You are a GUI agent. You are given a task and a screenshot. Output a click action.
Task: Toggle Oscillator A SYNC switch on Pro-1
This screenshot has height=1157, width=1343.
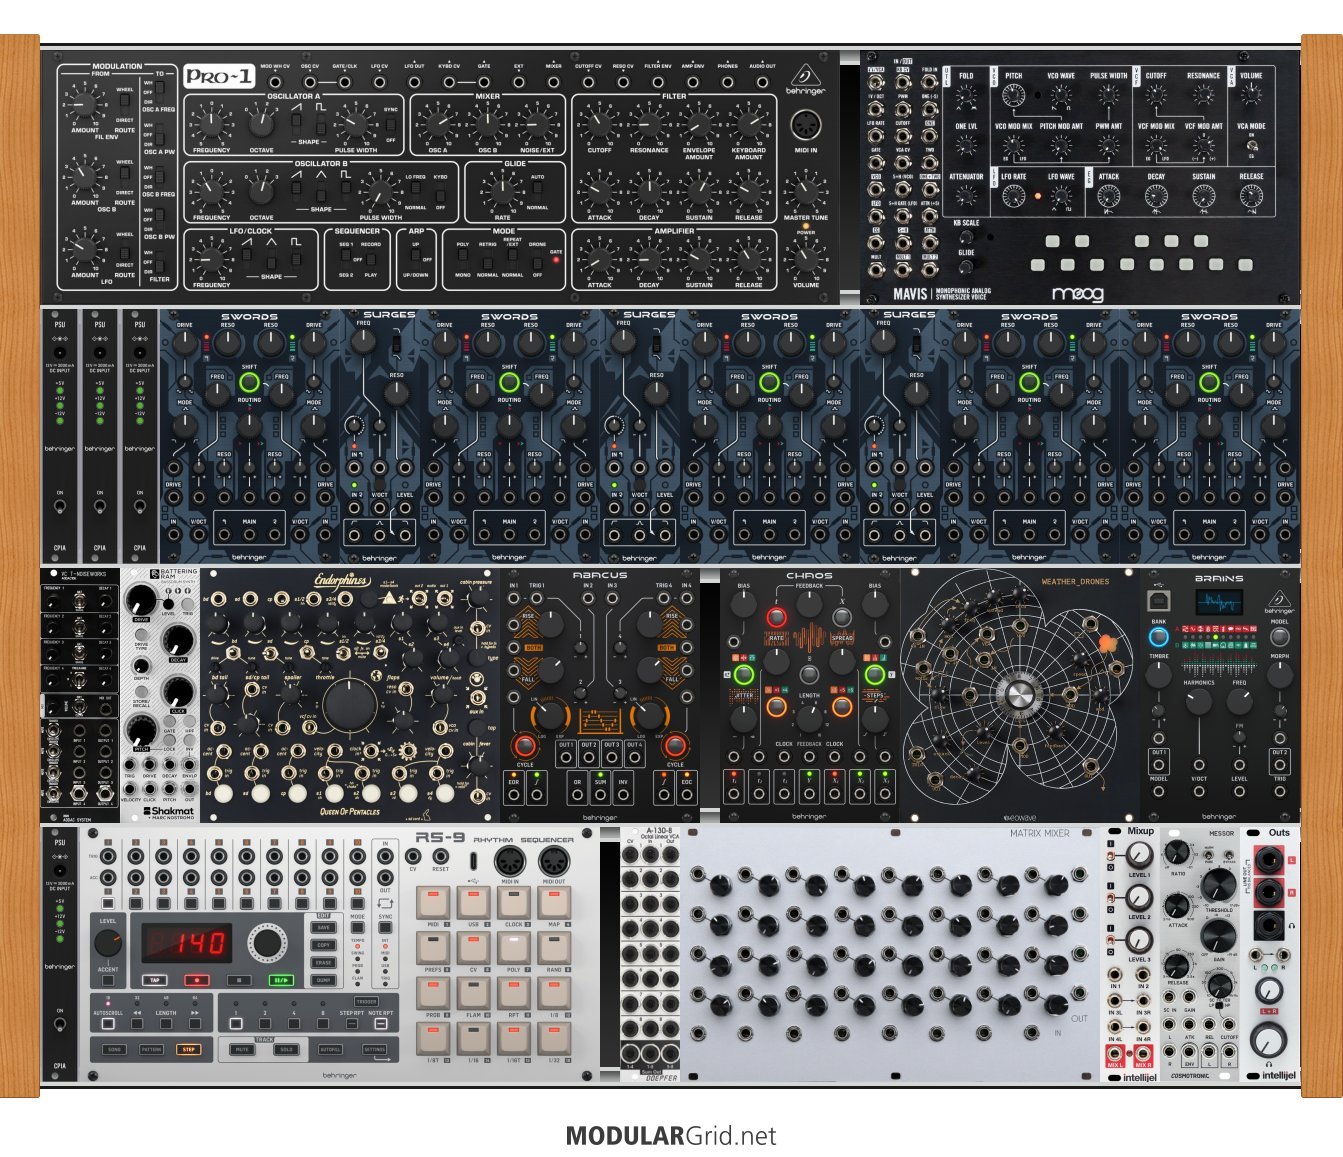pyautogui.click(x=390, y=125)
